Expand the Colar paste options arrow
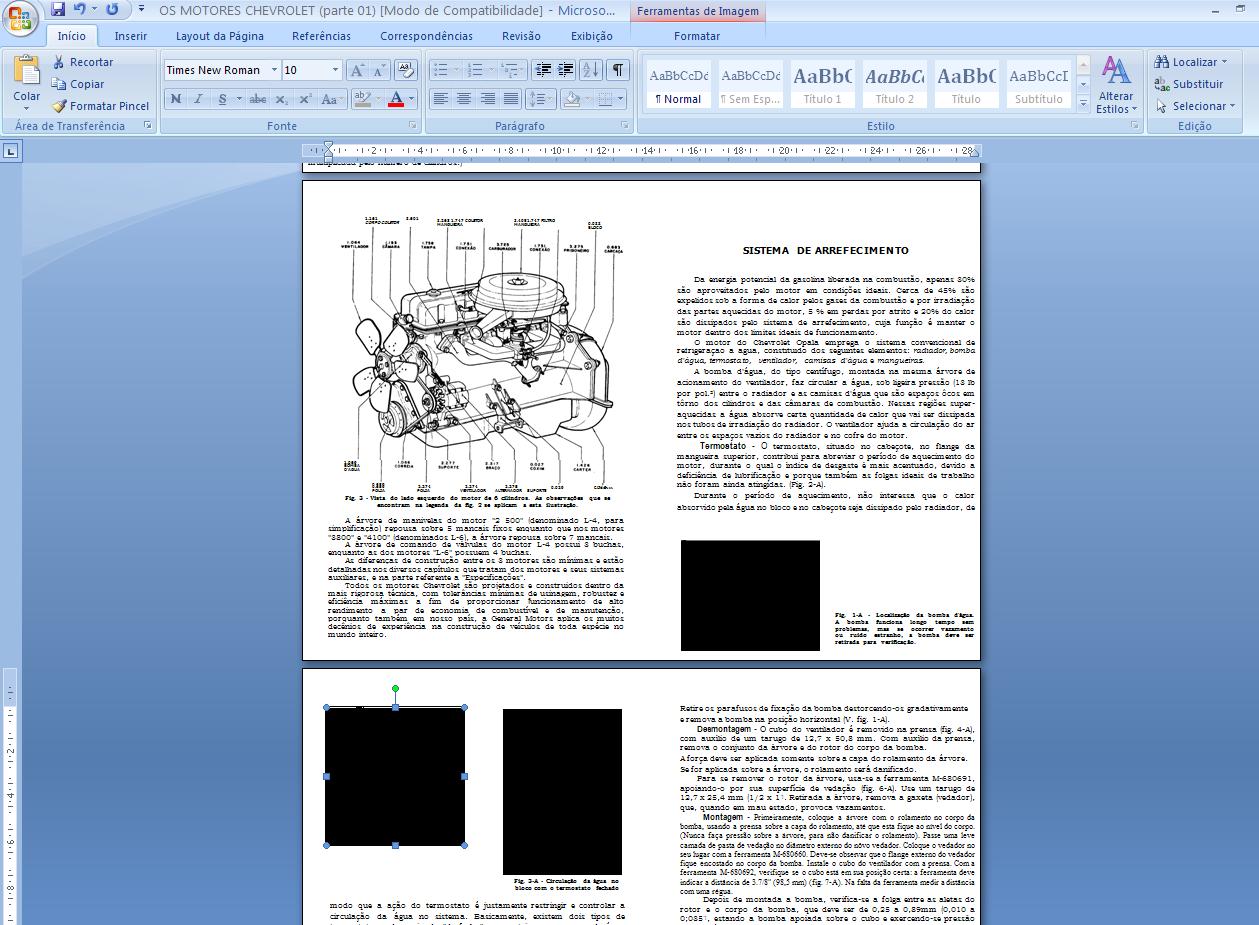Screen dimensions: 1259x925 tap(27, 107)
